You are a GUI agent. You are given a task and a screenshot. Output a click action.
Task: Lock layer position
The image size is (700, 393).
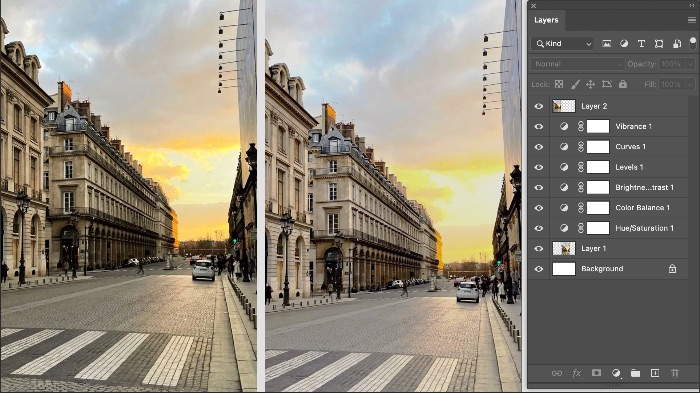click(591, 84)
